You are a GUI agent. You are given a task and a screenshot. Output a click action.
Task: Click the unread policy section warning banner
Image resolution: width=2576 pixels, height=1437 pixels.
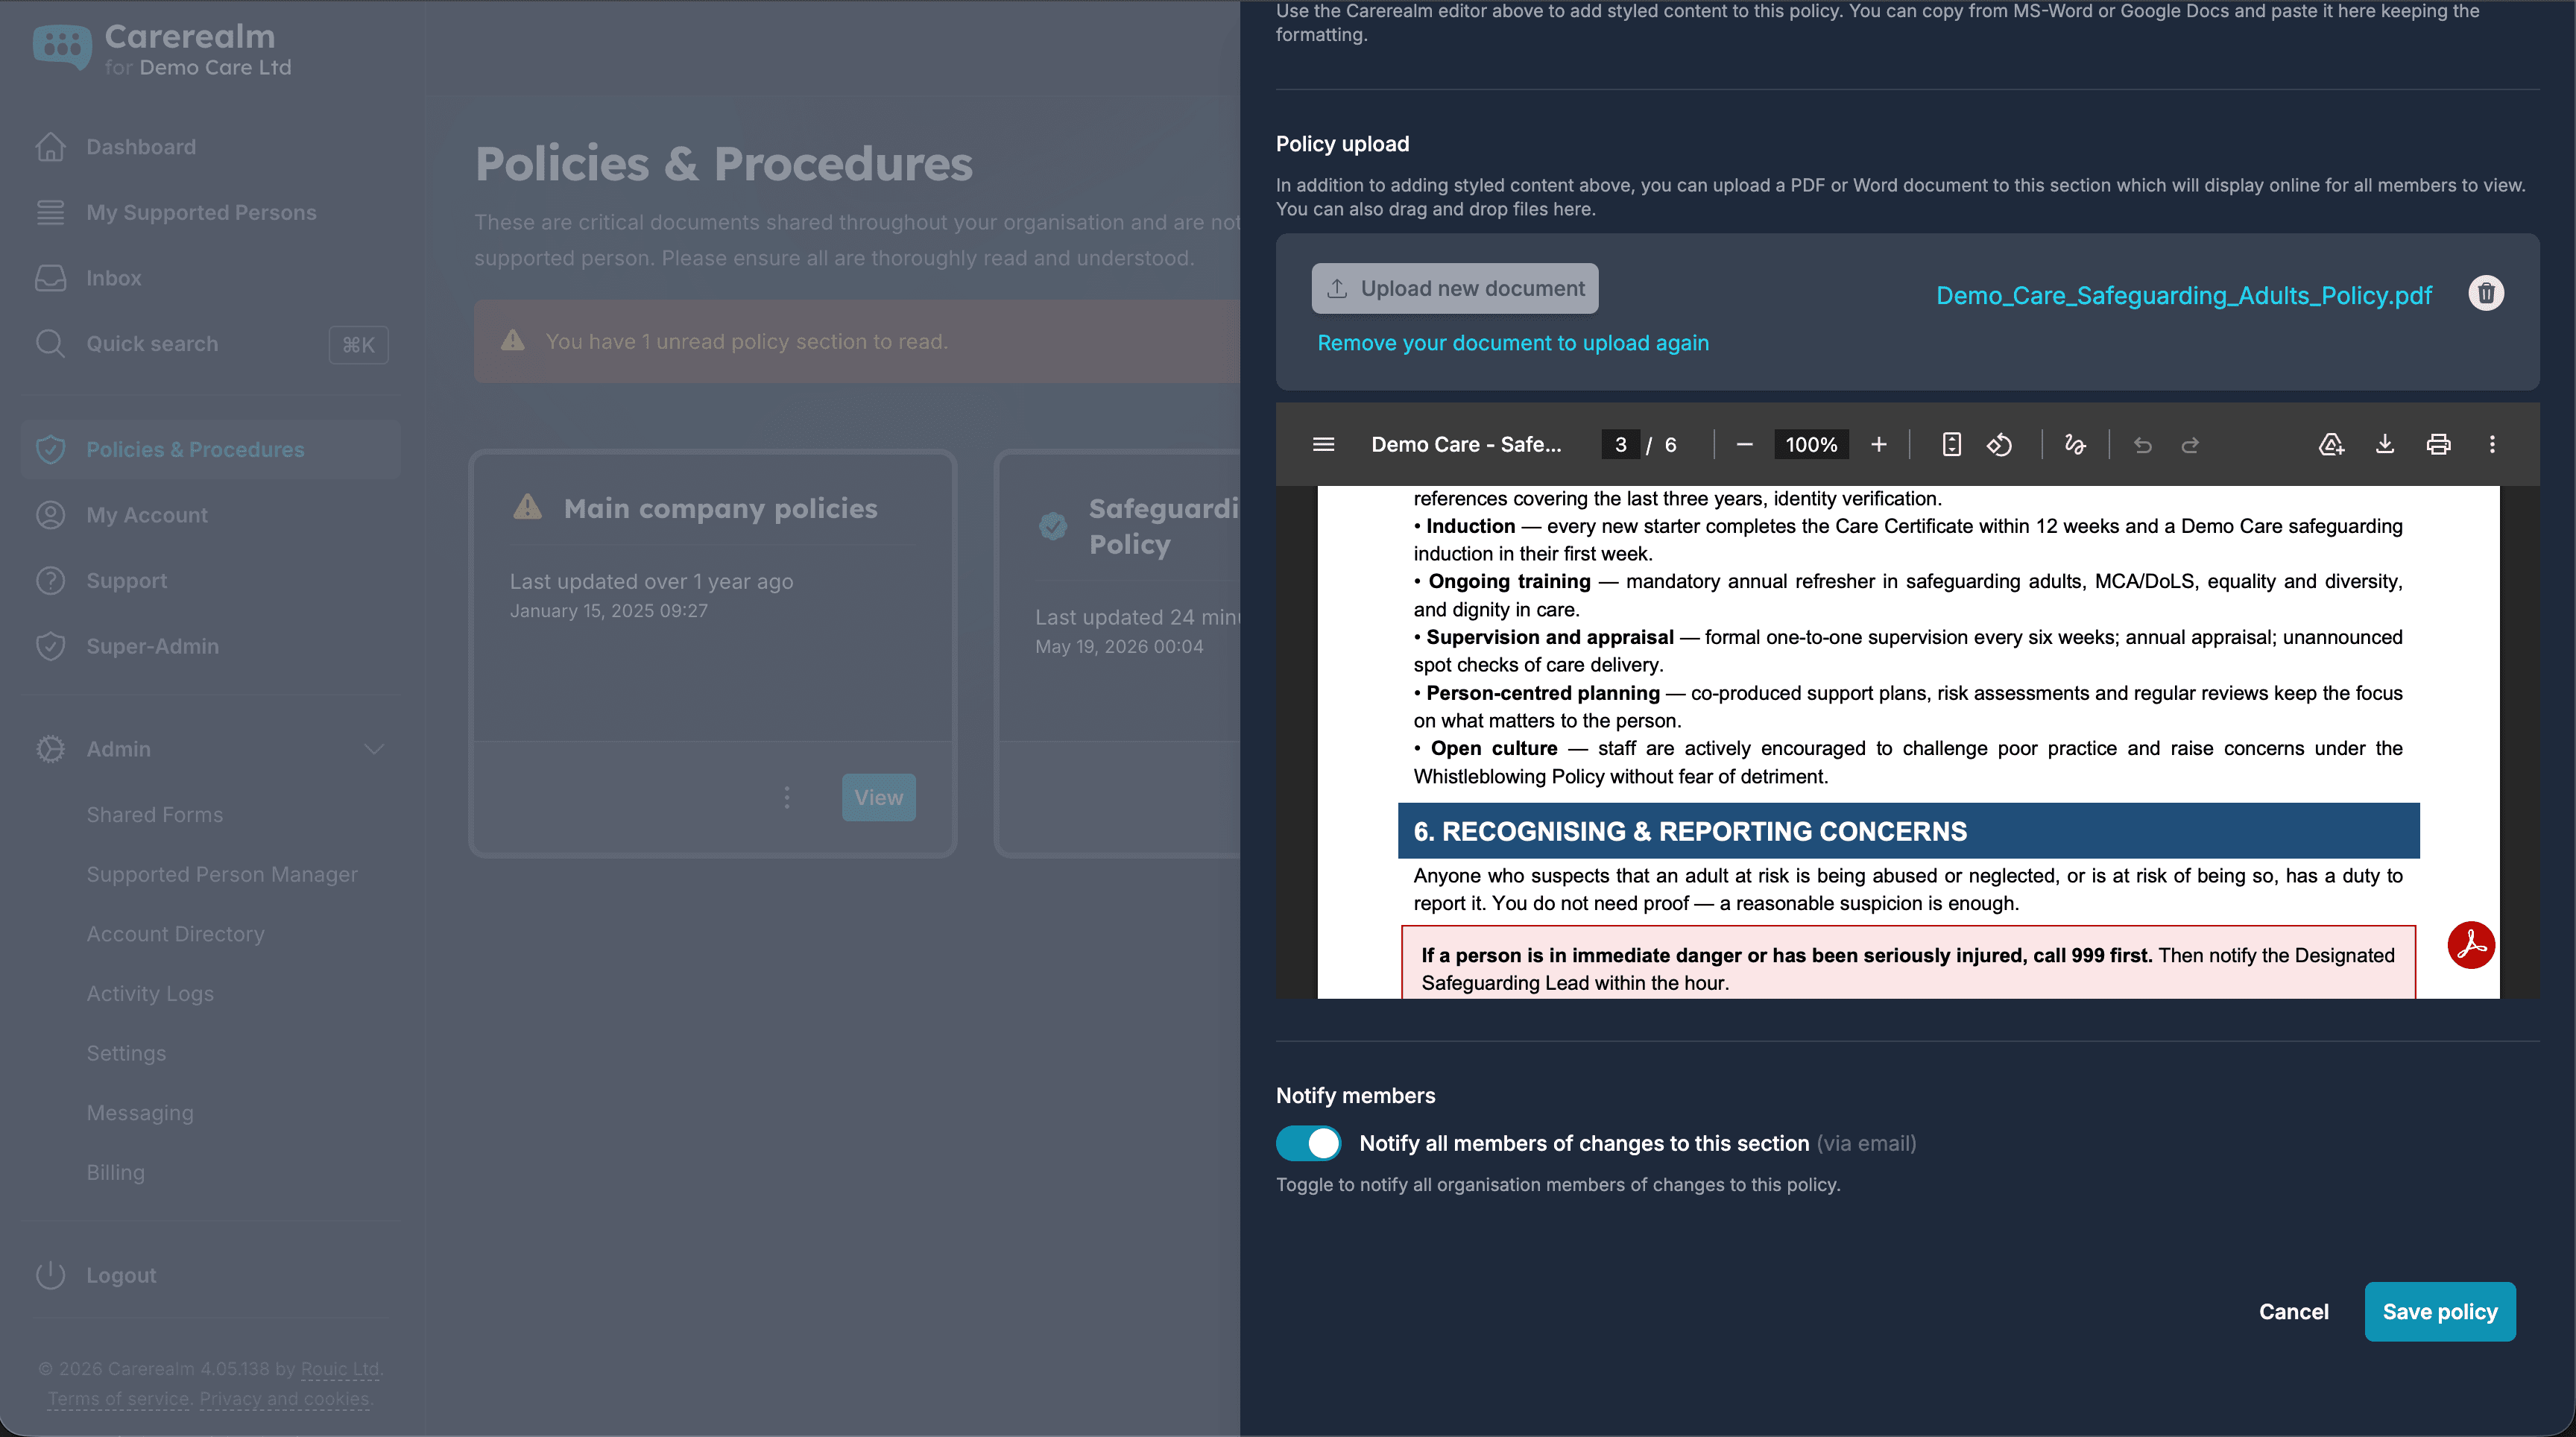tap(856, 341)
